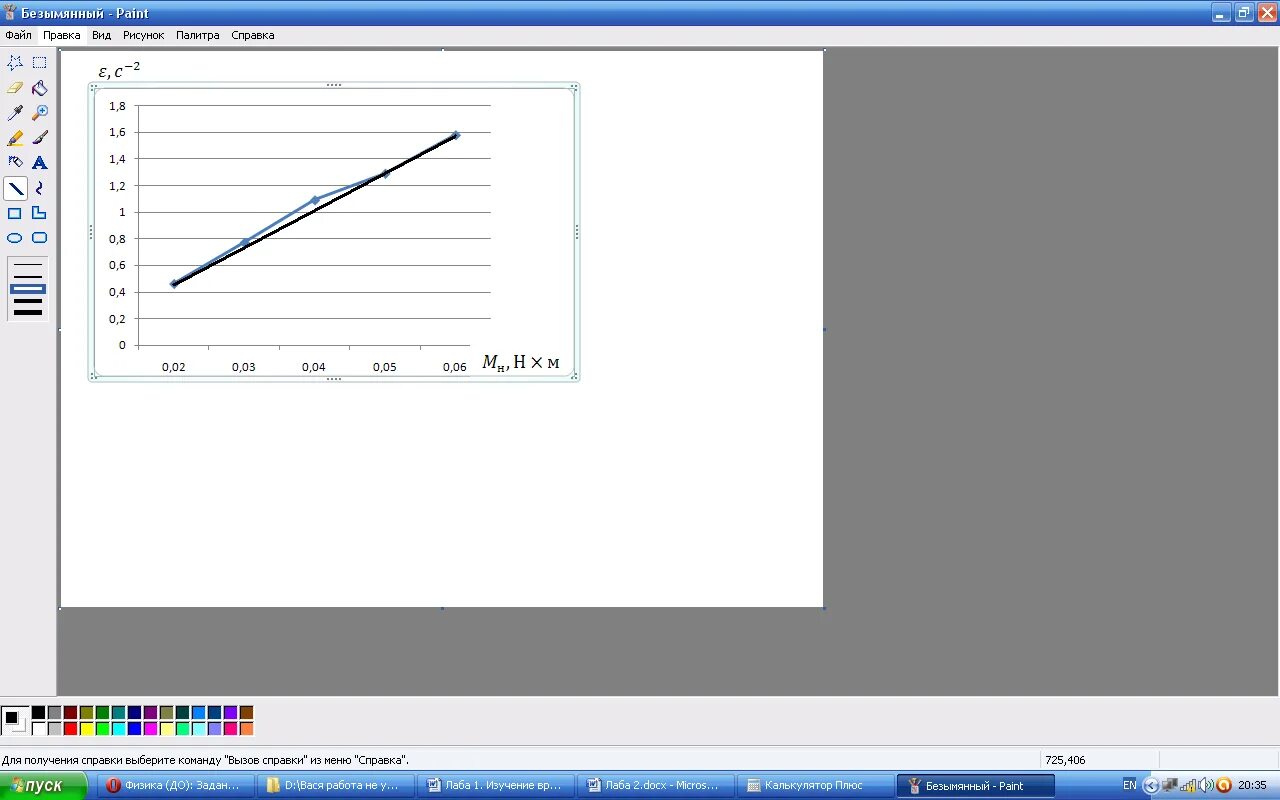Switch to Лаба 1 Word taskbar window

point(496,786)
